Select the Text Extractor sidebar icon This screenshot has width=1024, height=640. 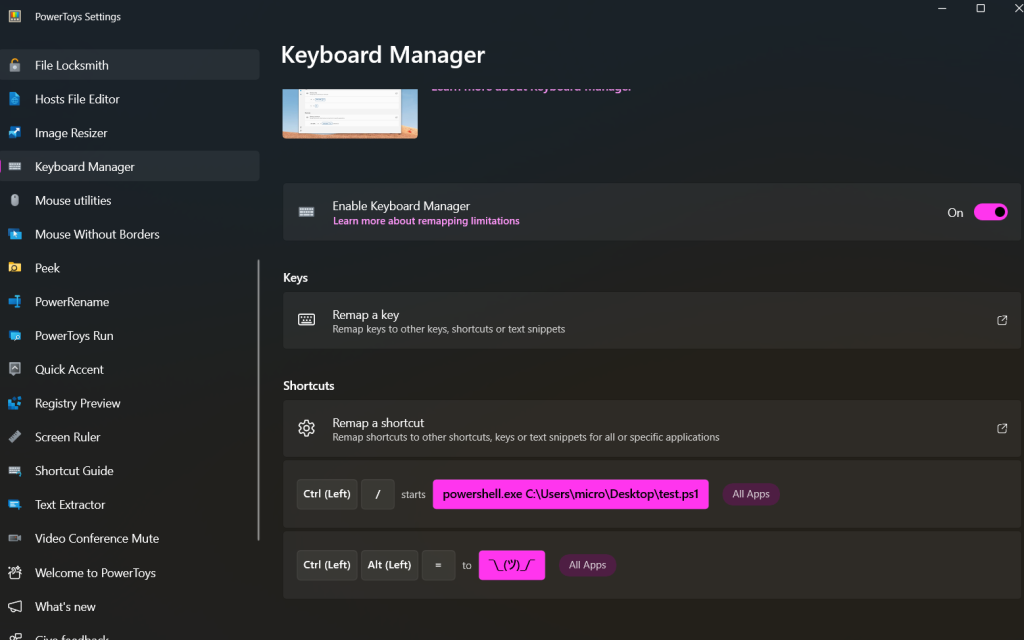click(14, 504)
